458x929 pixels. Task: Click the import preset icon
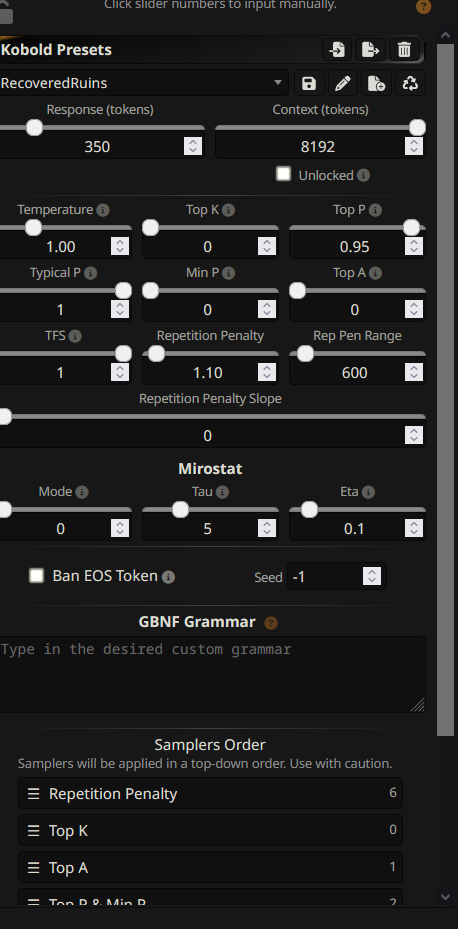[337, 50]
